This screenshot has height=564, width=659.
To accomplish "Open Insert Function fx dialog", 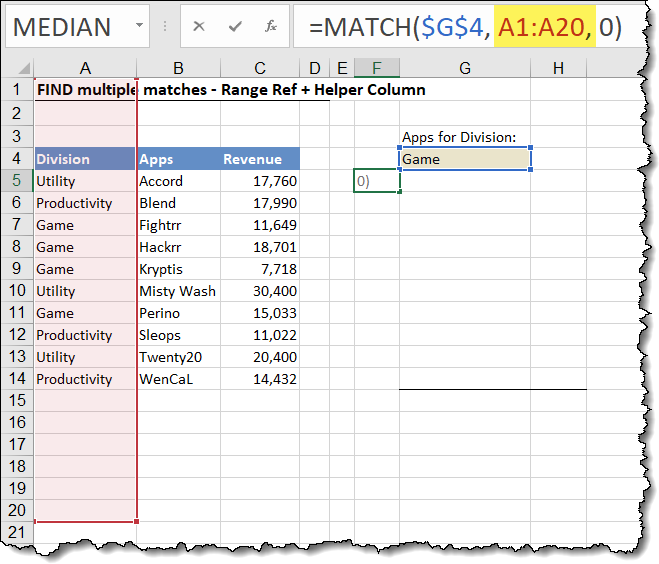I will tap(270, 27).
